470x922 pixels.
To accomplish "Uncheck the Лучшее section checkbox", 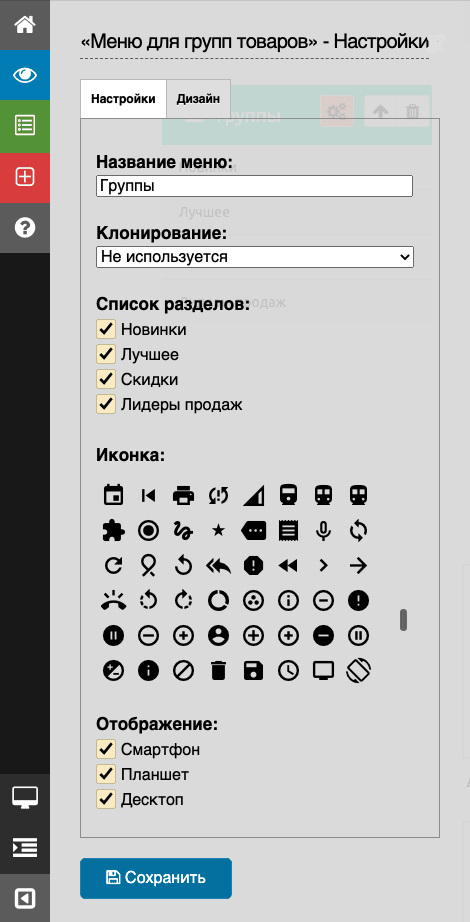I will (x=106, y=355).
